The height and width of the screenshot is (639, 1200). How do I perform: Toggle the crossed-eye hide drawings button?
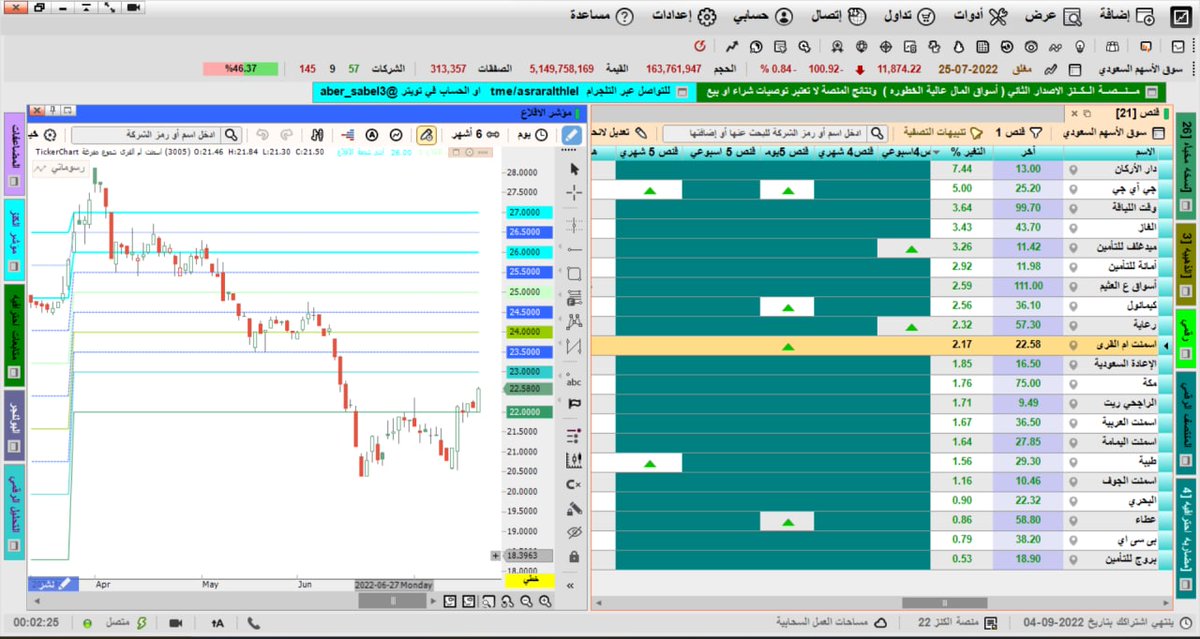coord(574,532)
